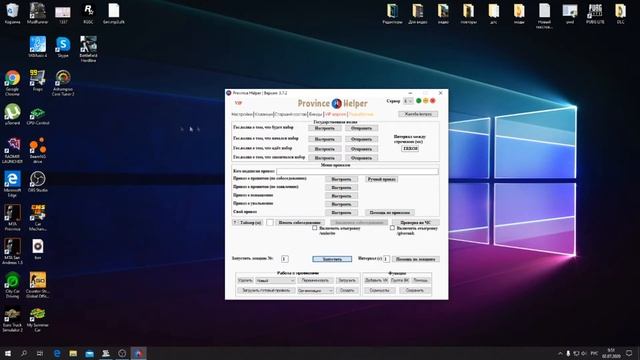Click the Добавить VK button

click(x=376, y=280)
